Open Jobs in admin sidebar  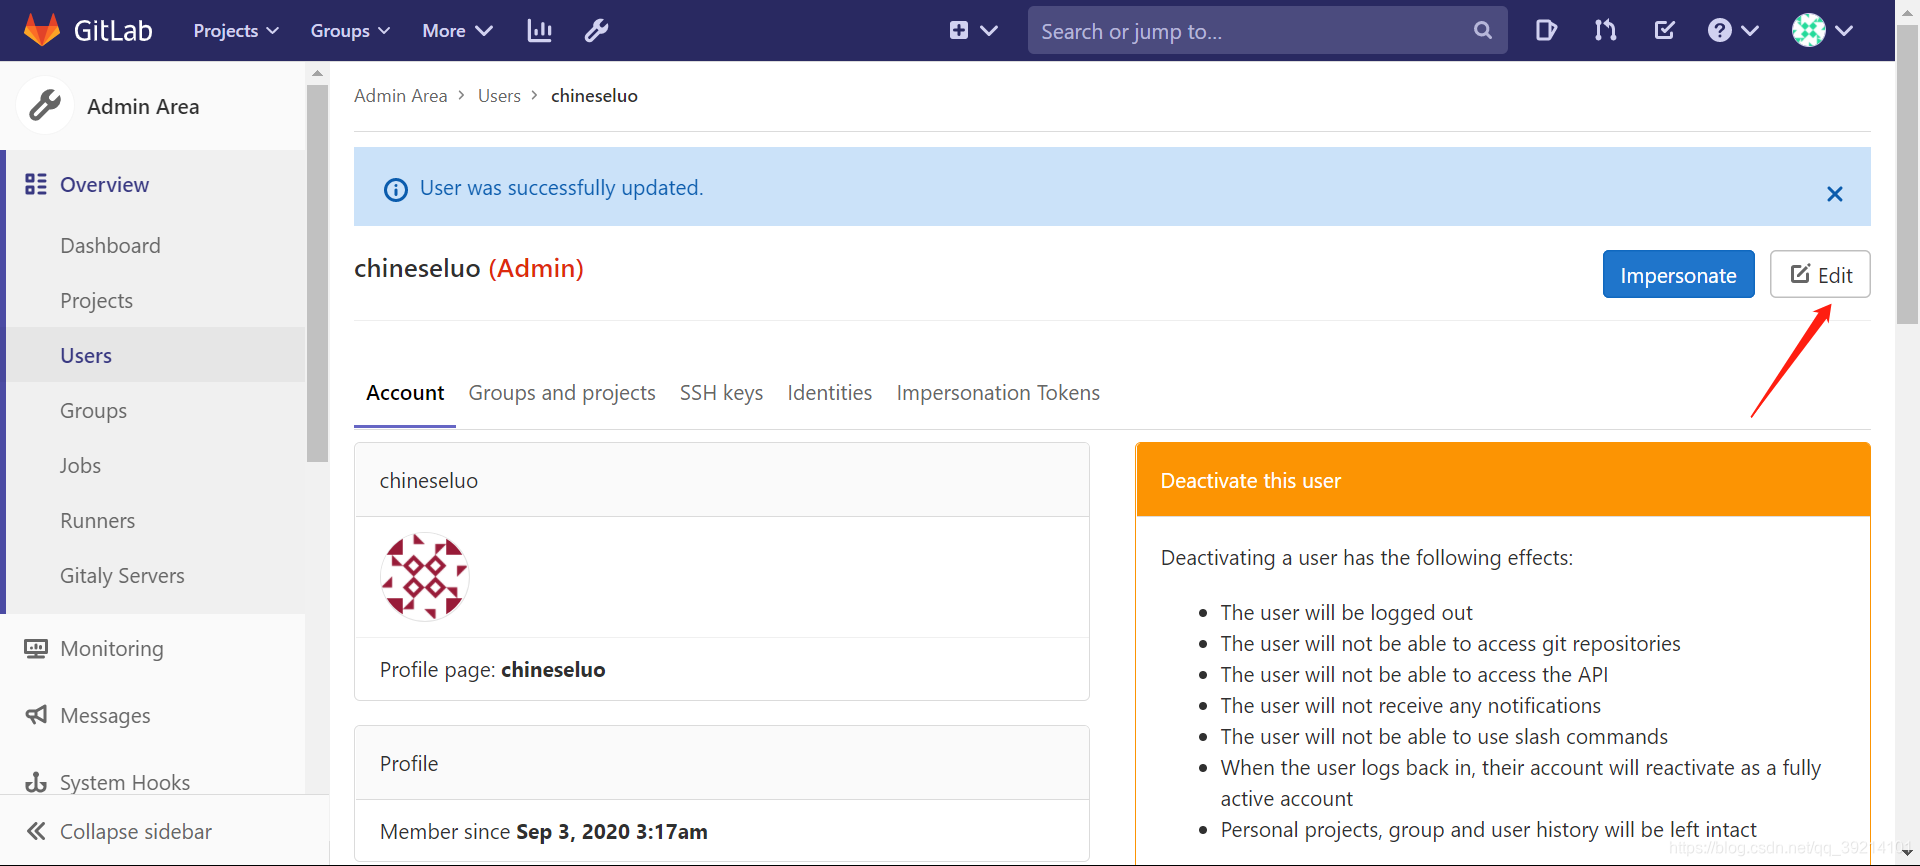(80, 466)
